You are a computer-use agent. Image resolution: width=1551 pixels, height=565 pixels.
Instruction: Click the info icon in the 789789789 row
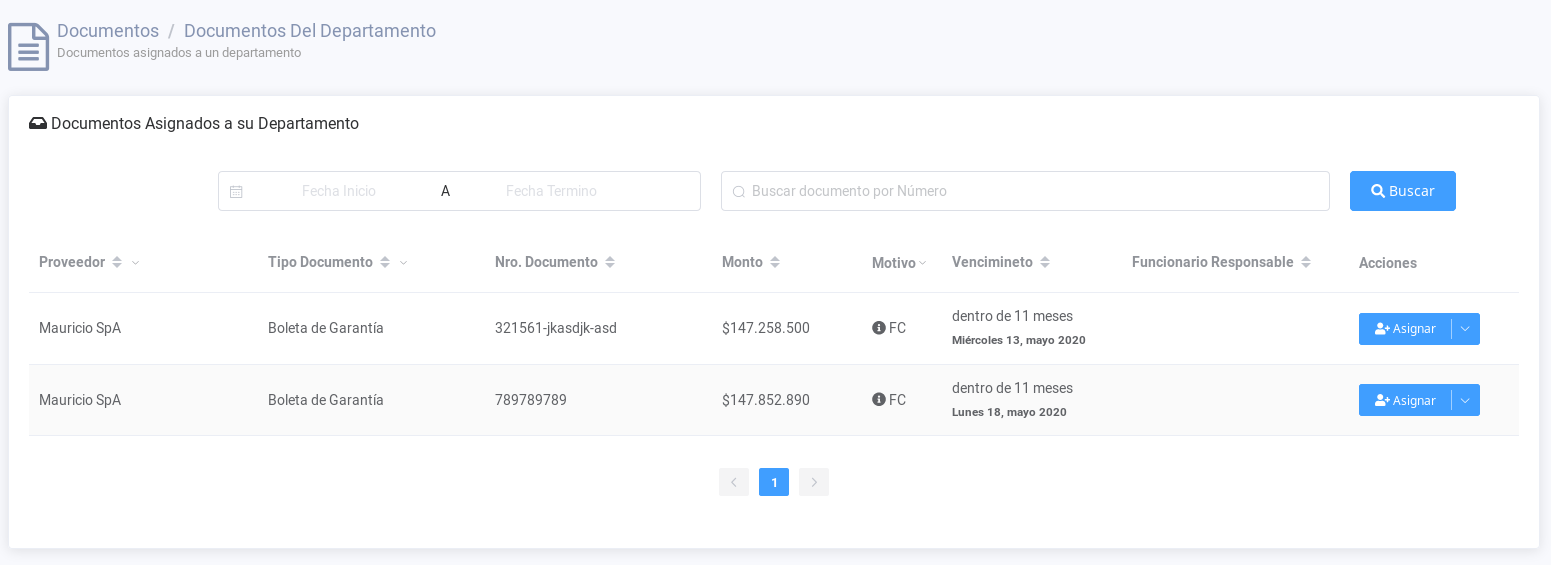879,400
